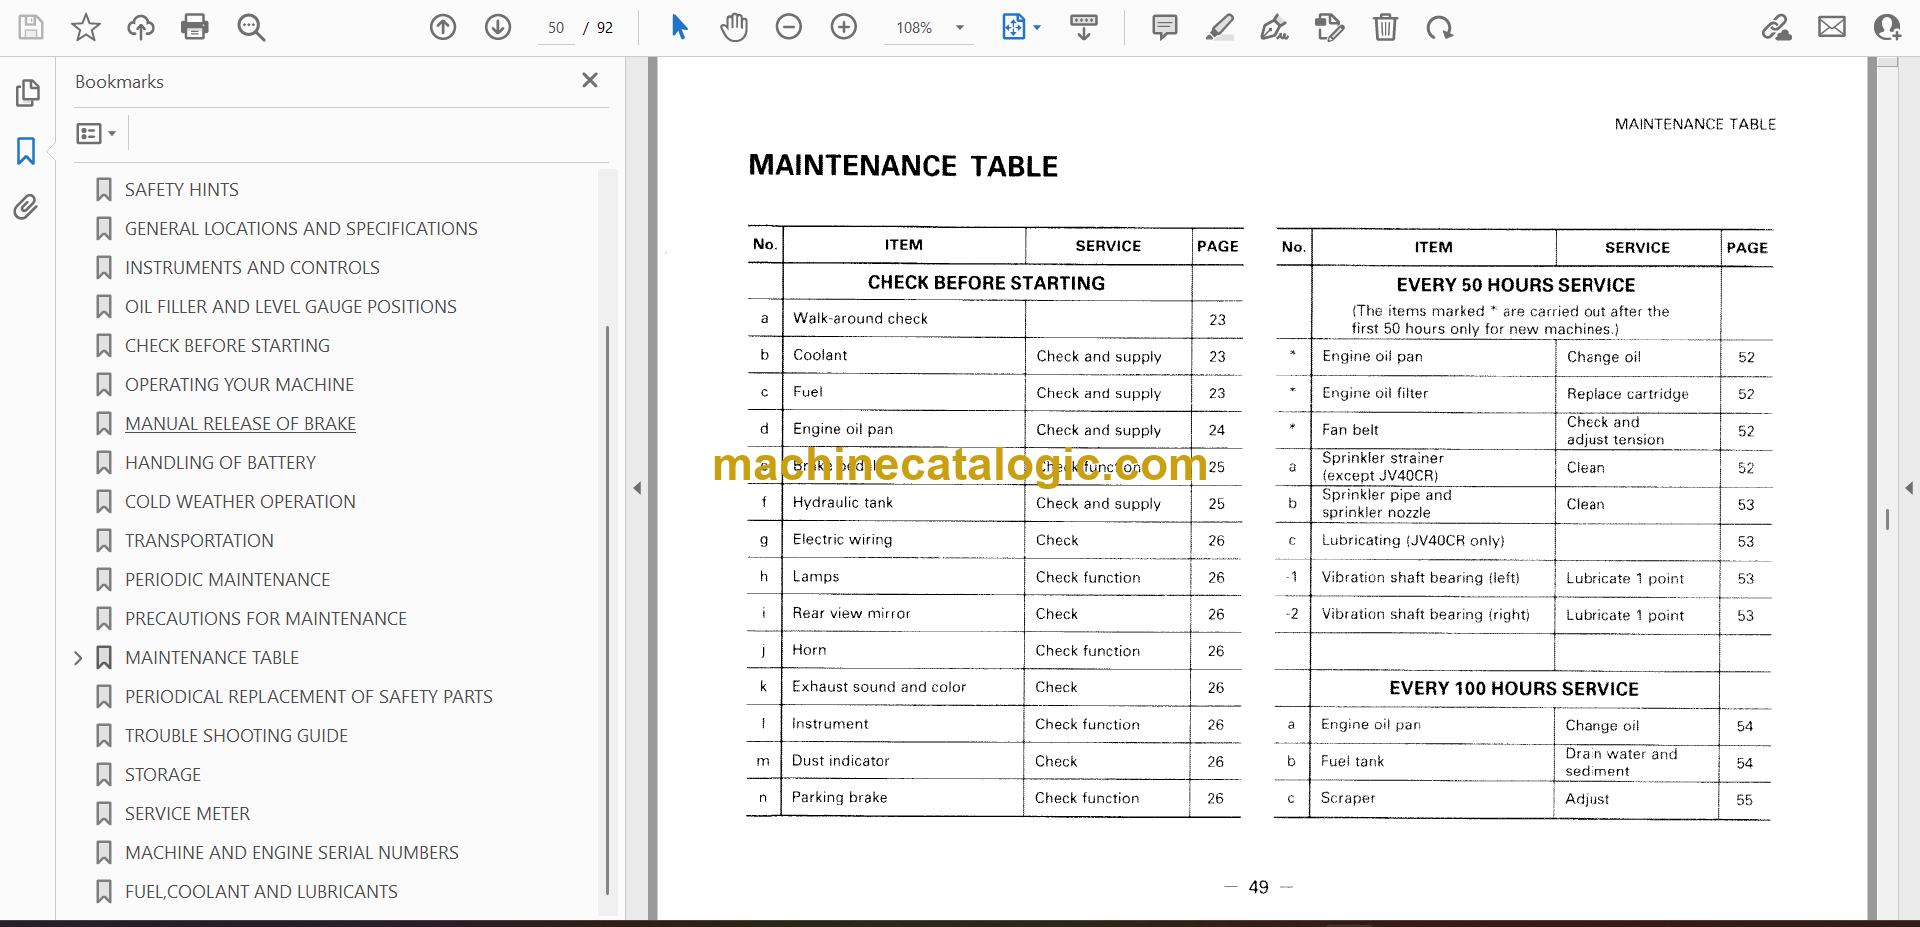The width and height of the screenshot is (1920, 927).
Task: Open PERIODIC MAINTENANCE bookmark
Action: click(227, 580)
